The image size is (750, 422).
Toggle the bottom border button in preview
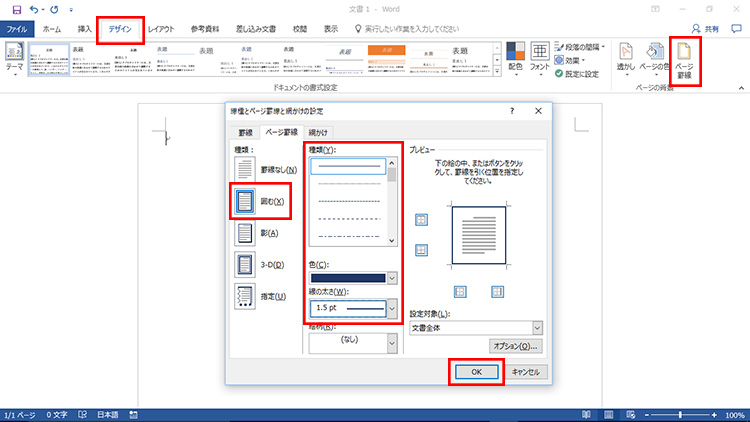pyautogui.click(x=421, y=249)
